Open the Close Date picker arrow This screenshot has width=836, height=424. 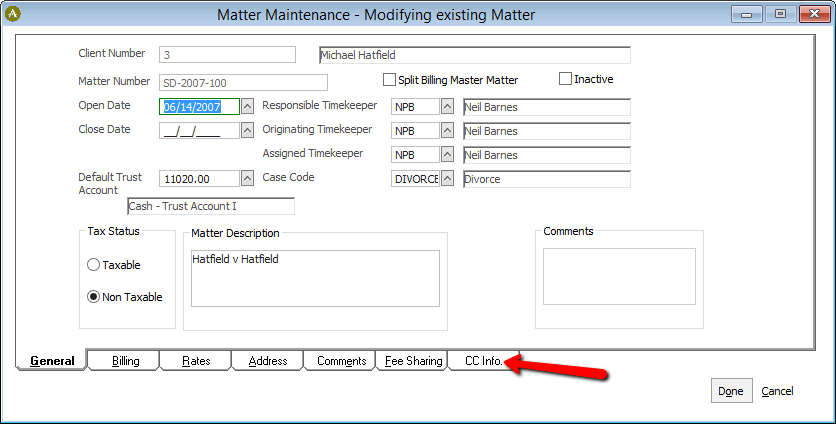pos(247,130)
